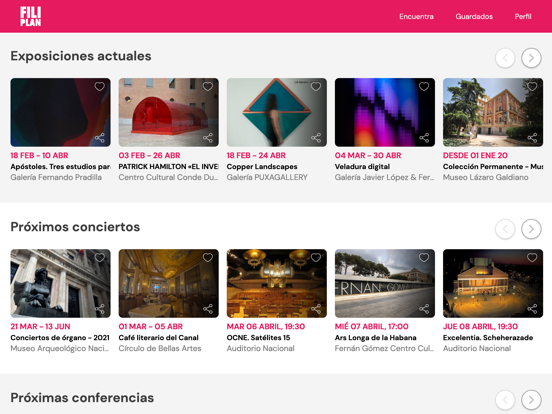The width and height of the screenshot is (552, 414).
Task: Share Excelentia. Scheherazade concert
Action: point(532,309)
